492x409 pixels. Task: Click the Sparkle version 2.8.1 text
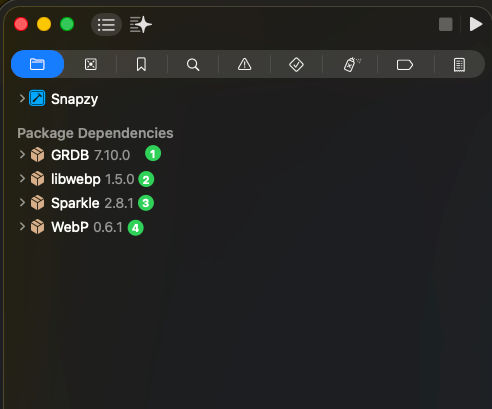(119, 203)
